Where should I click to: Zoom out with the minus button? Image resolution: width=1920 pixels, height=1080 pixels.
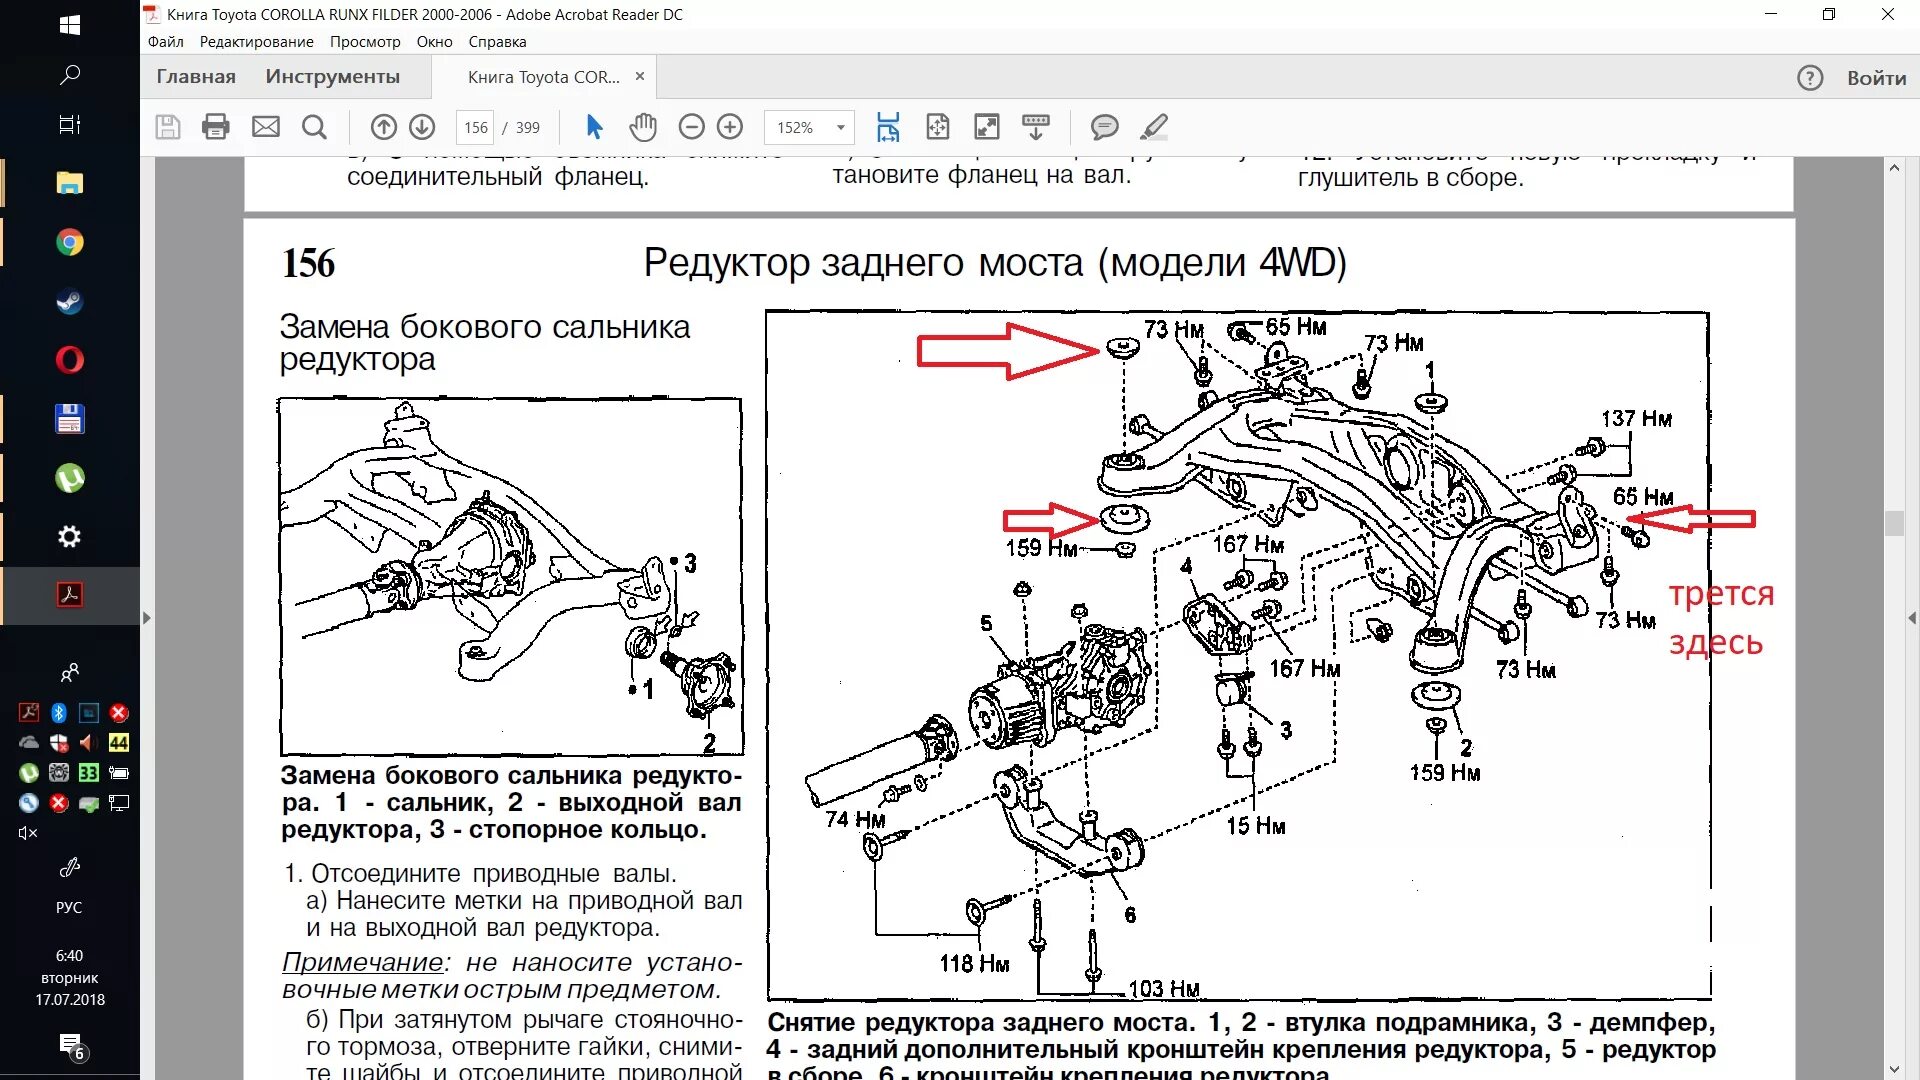[x=692, y=127]
